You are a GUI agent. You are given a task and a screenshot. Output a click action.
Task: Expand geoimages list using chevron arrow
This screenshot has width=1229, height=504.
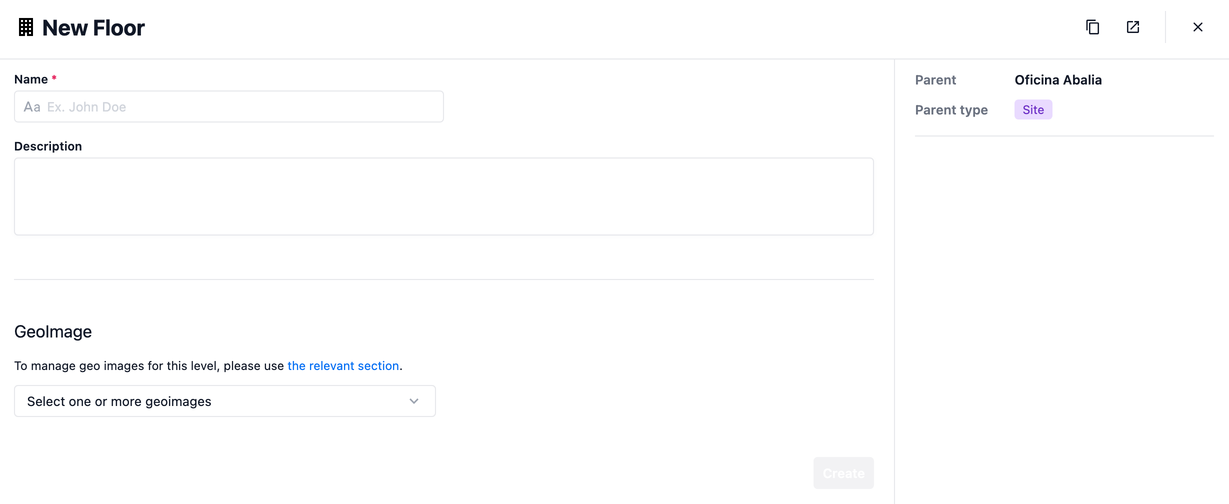pyautogui.click(x=414, y=401)
